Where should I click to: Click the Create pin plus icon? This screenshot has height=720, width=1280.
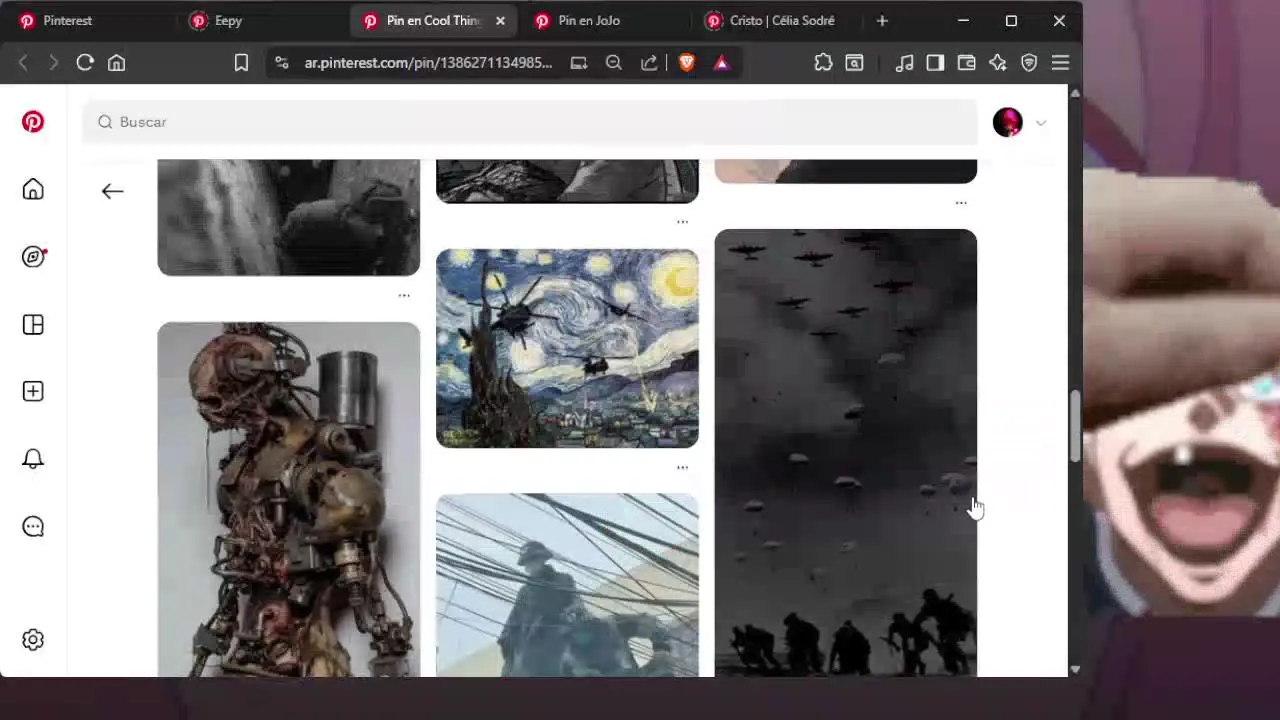tap(33, 391)
